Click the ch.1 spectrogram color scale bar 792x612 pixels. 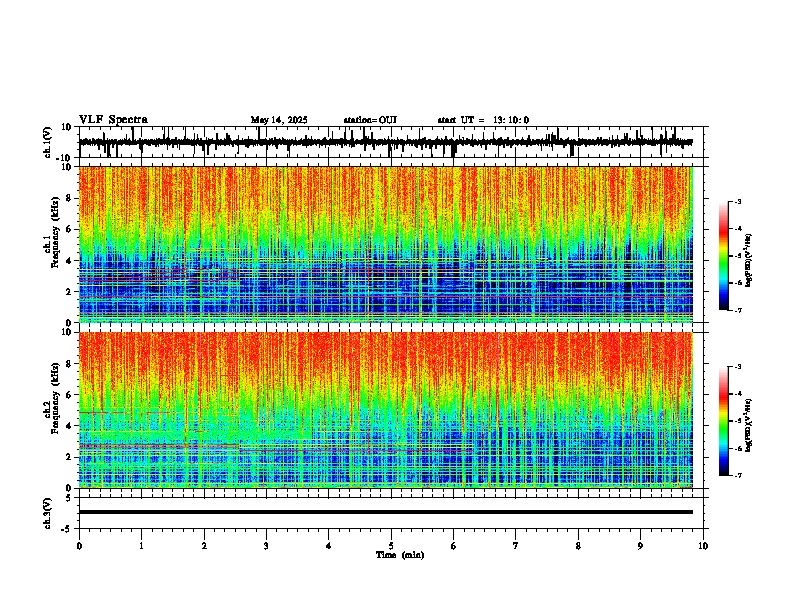point(724,256)
